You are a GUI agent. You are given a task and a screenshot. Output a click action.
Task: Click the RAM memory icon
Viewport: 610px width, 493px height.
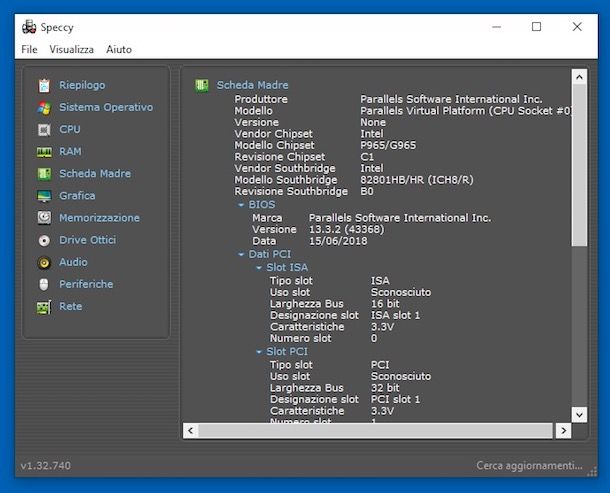coord(43,152)
